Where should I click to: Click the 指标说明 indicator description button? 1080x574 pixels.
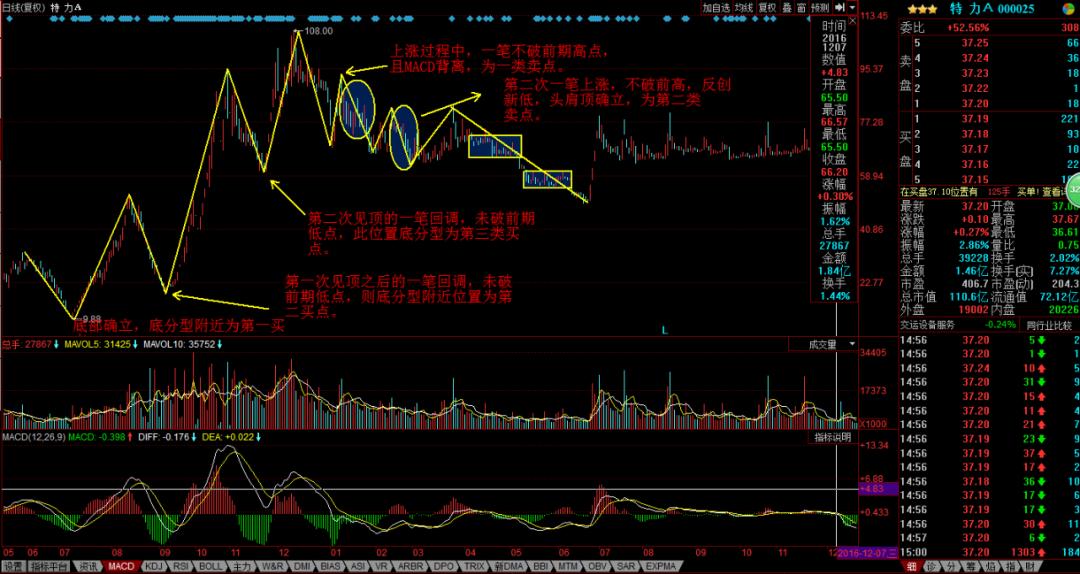click(x=833, y=437)
